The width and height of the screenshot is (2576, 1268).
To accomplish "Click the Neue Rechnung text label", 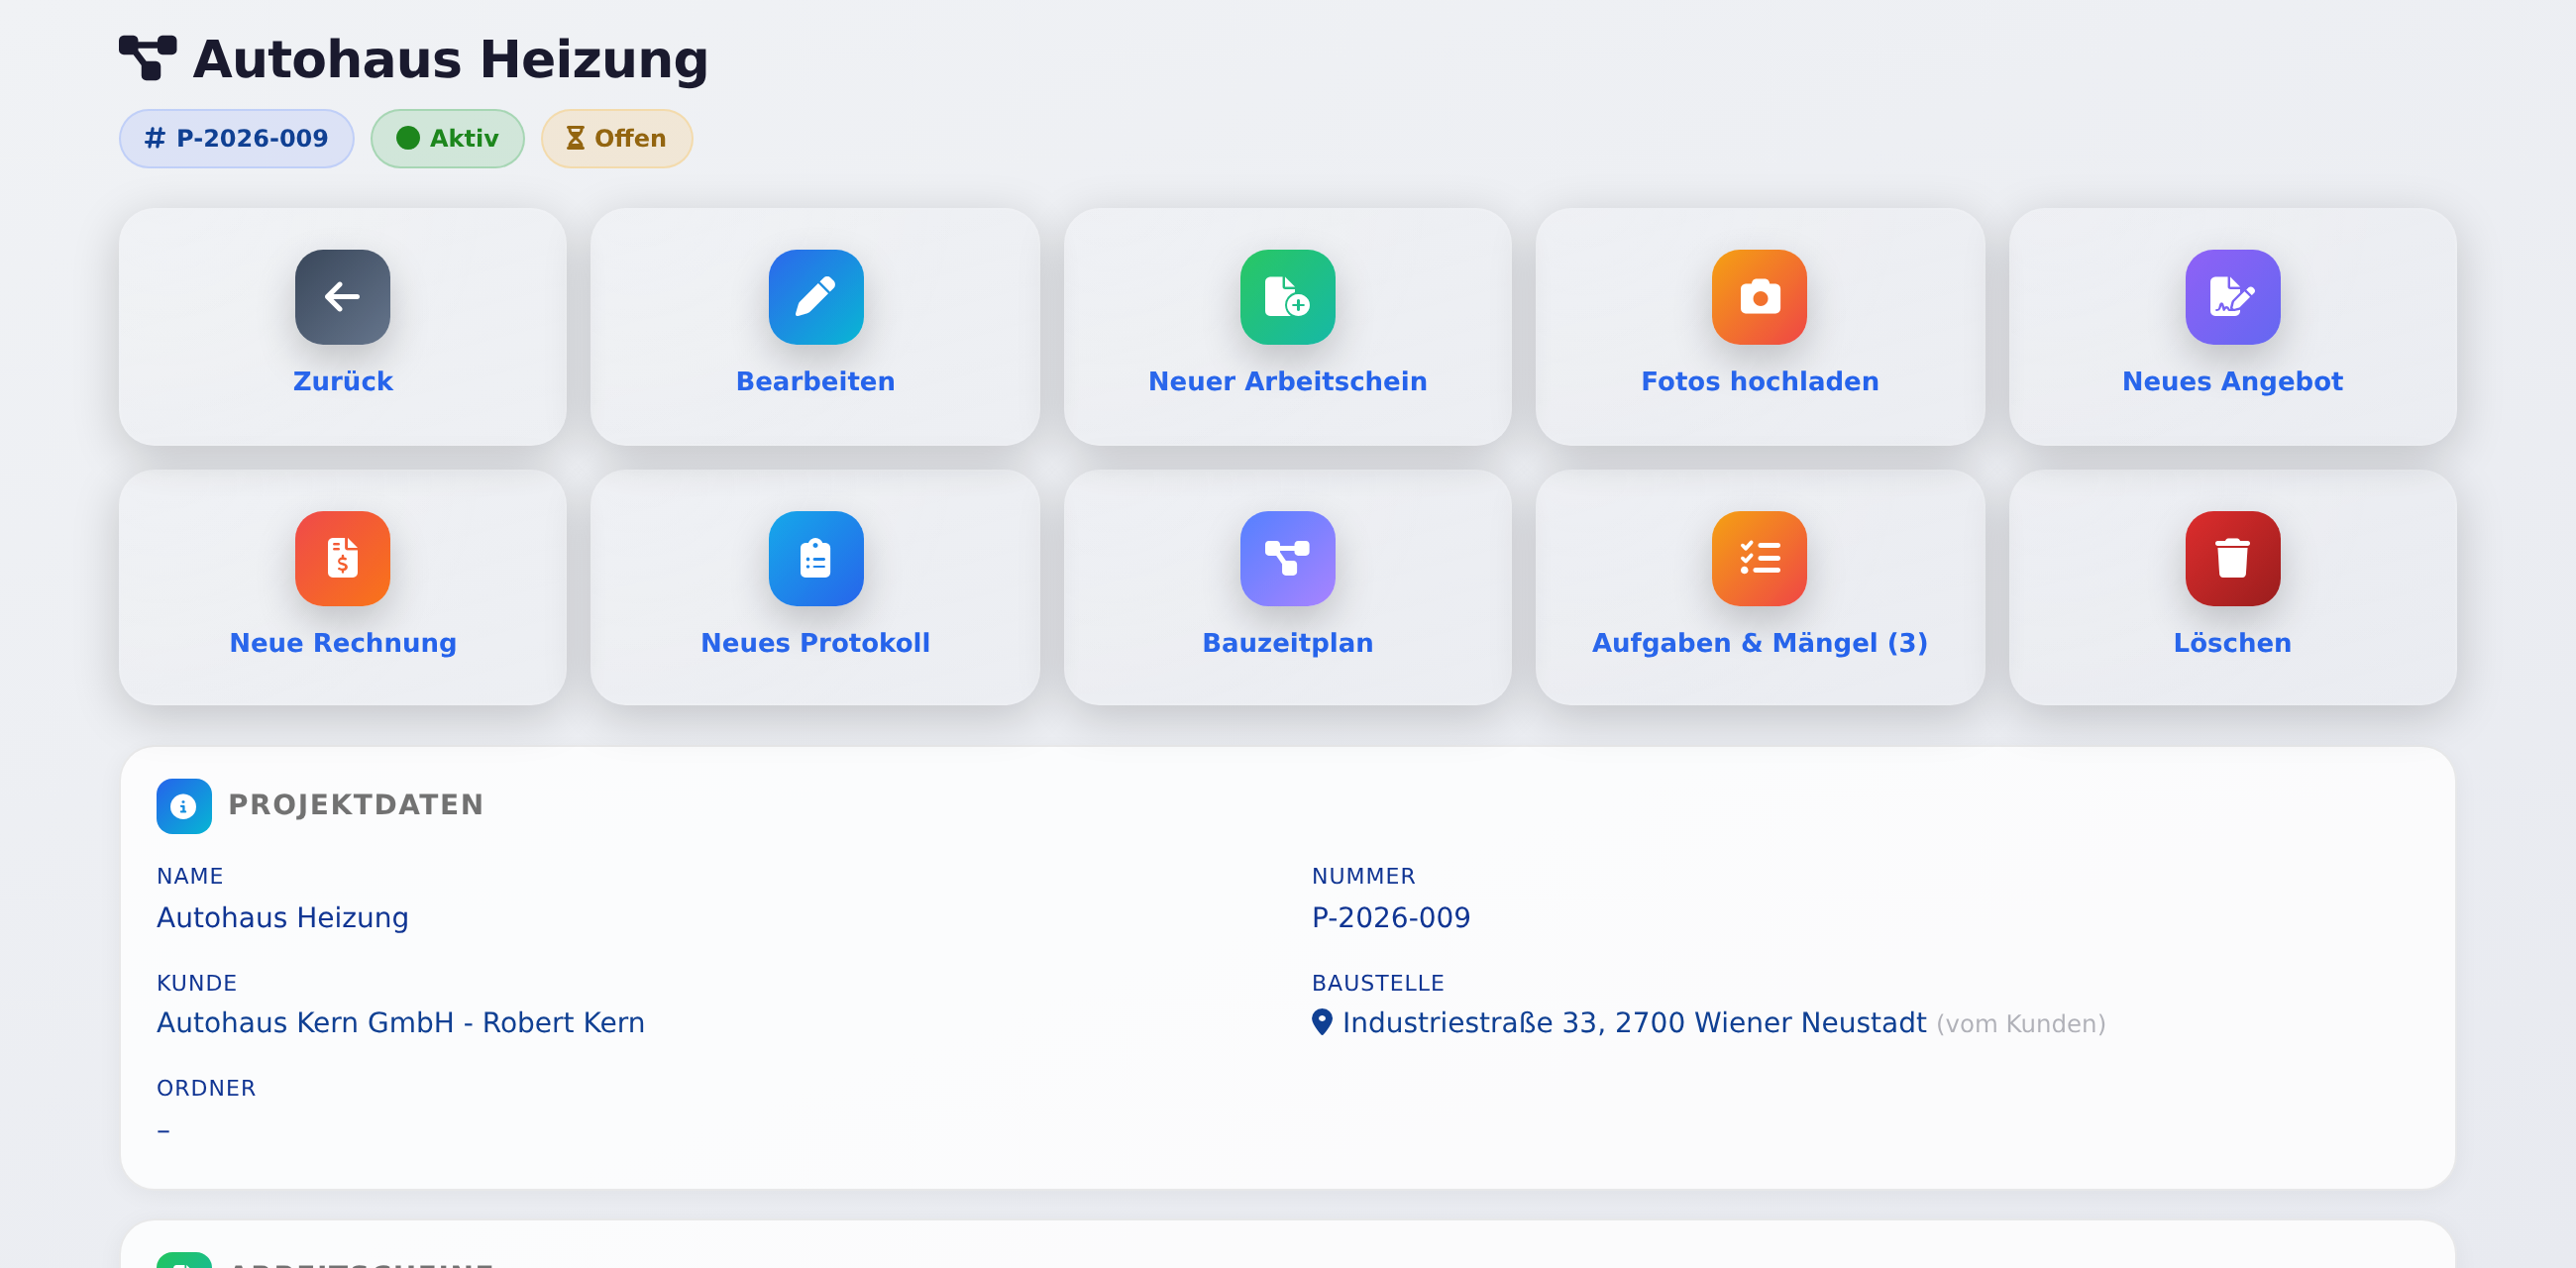I will (x=342, y=643).
